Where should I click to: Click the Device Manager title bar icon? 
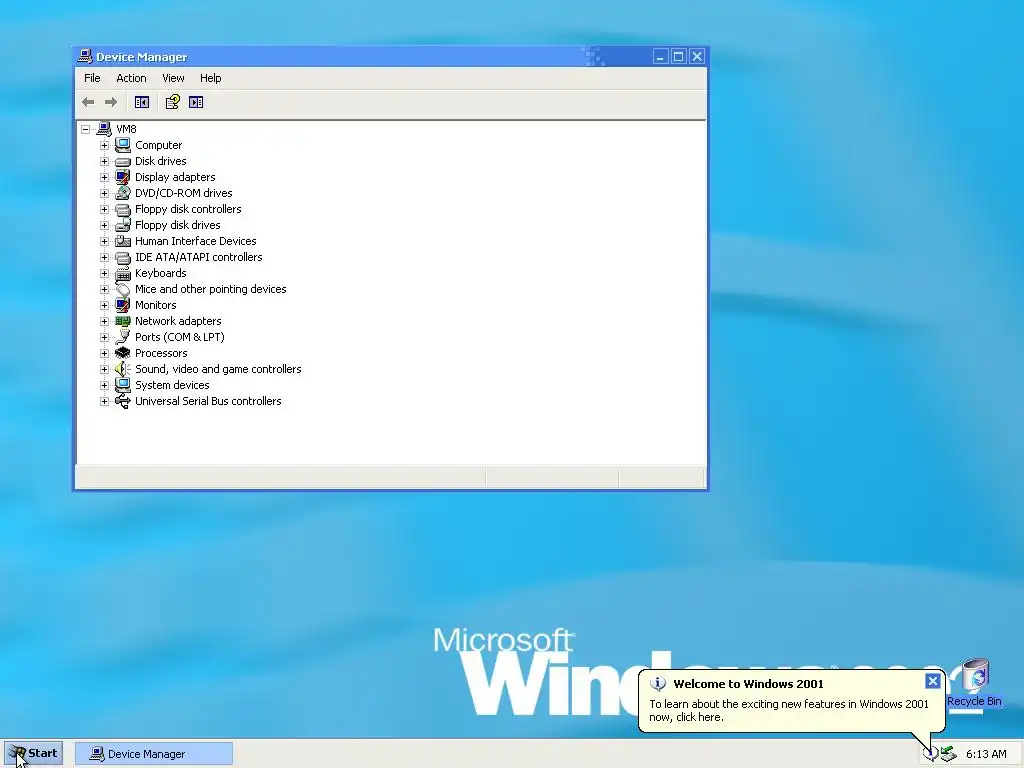[x=85, y=56]
